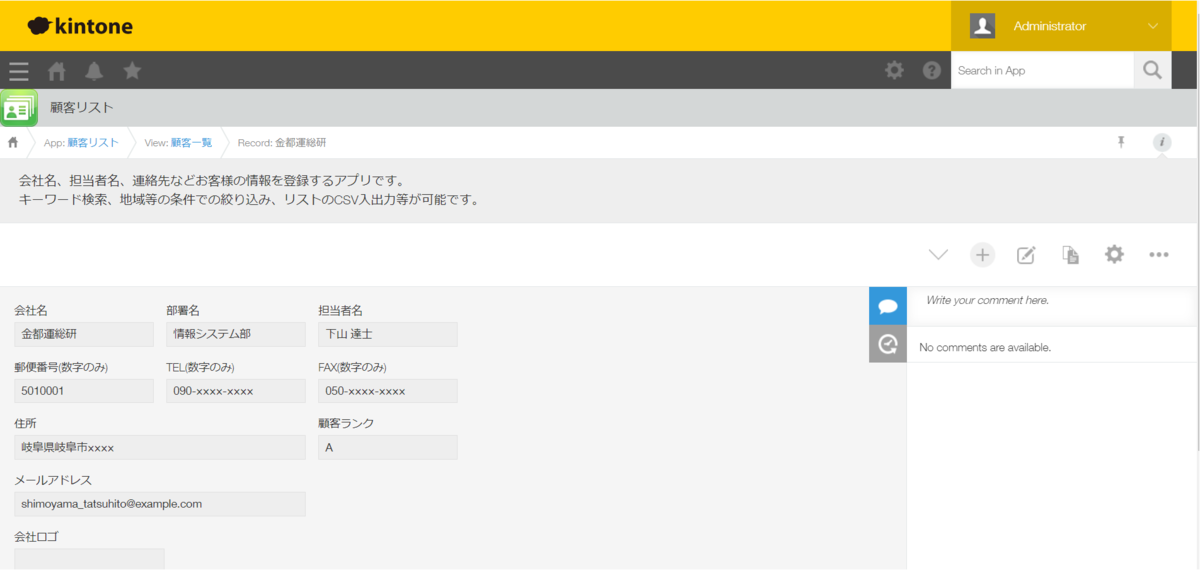The height and width of the screenshot is (570, 1200).
Task: Click the search magnifier button
Action: point(1152,70)
